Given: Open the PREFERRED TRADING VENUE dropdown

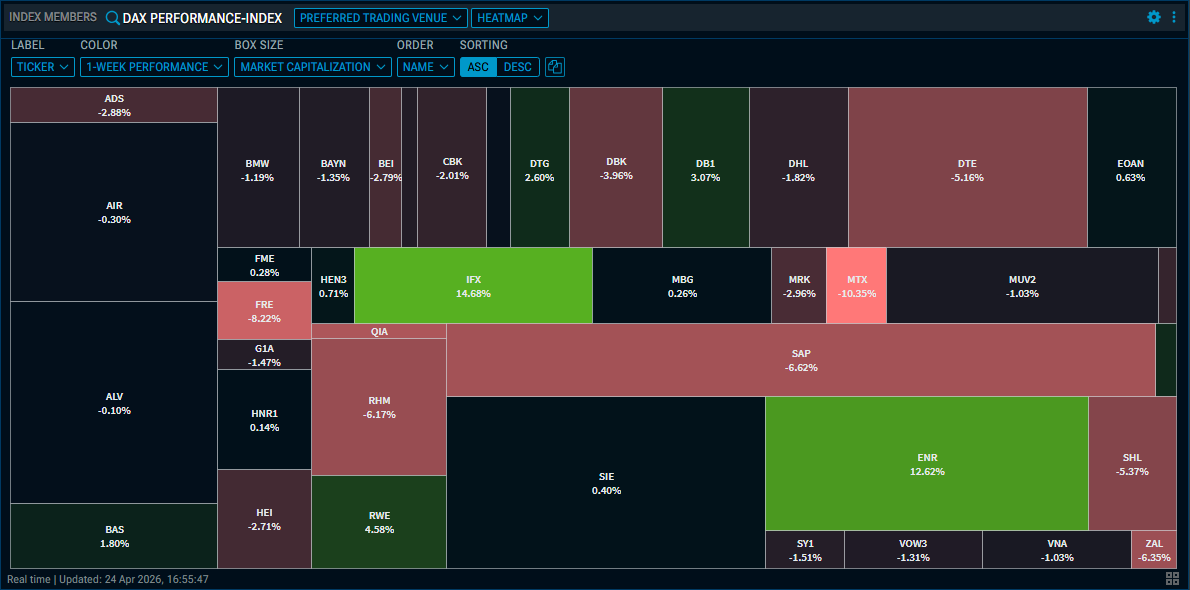Looking at the screenshot, I should 380,17.
